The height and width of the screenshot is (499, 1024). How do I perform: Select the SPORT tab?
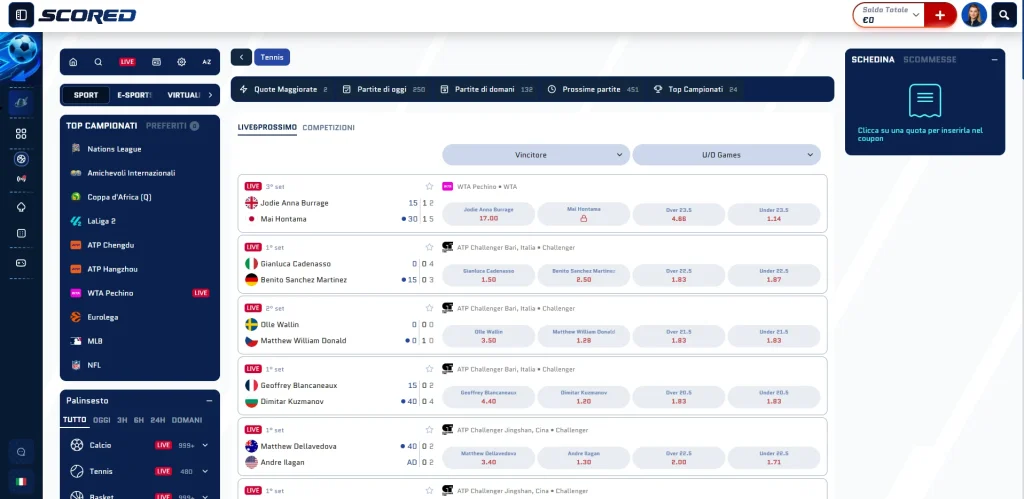pyautogui.click(x=86, y=95)
